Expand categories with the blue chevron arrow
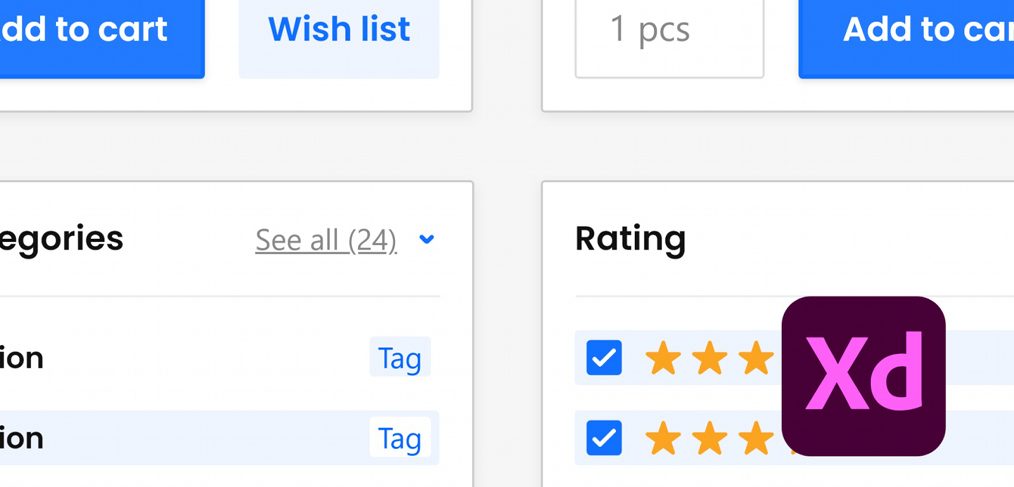This screenshot has height=487, width=1014. click(427, 239)
